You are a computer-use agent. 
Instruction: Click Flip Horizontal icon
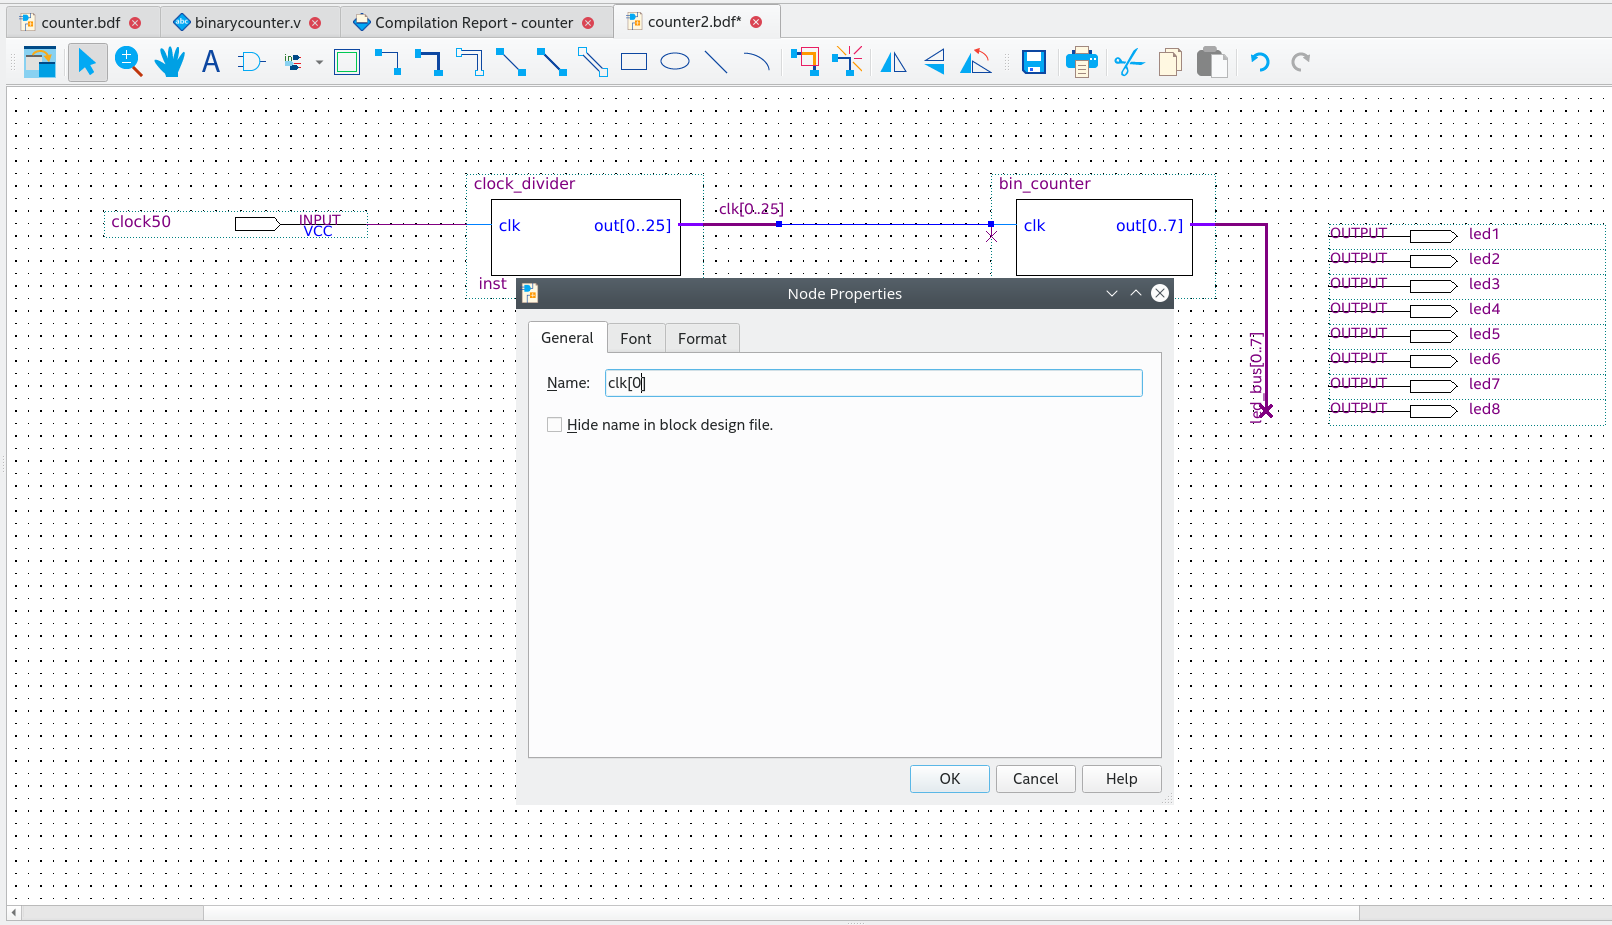(x=893, y=62)
